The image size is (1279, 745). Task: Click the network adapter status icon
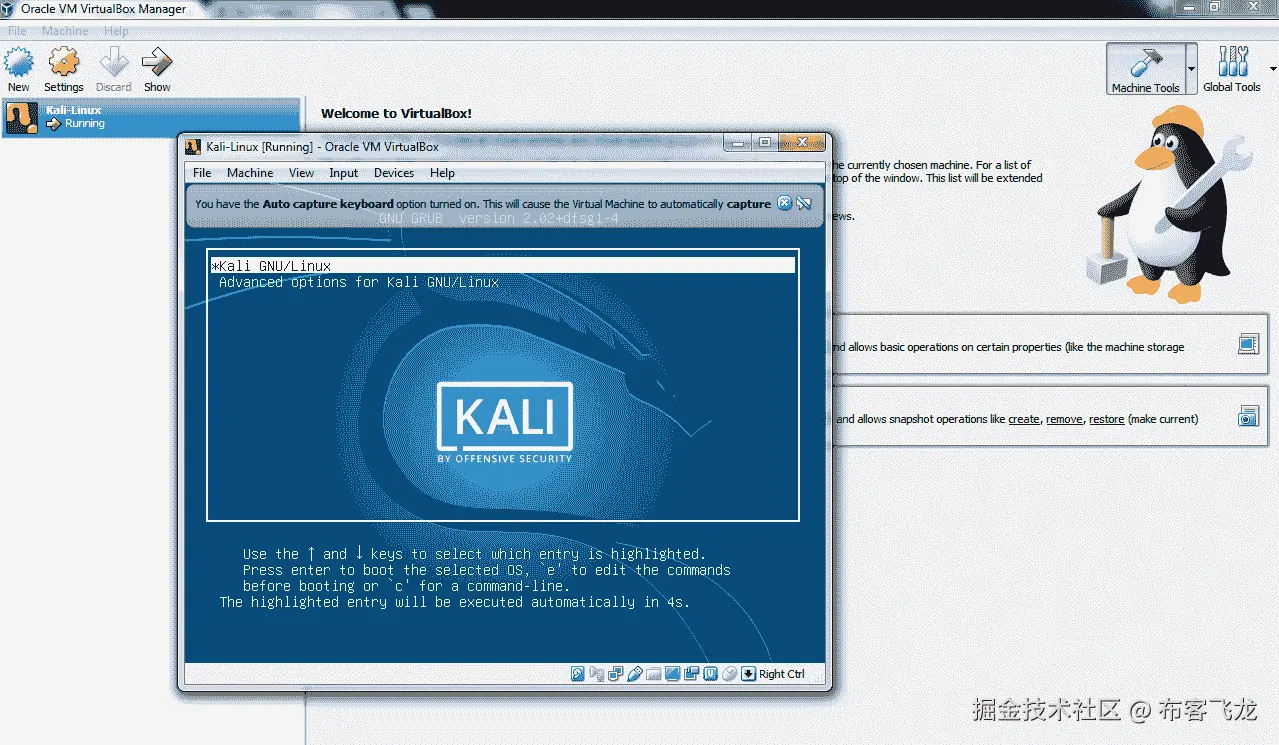point(616,674)
